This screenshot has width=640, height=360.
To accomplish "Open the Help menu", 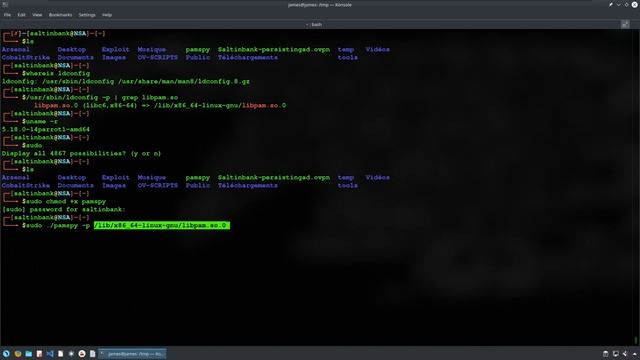I will [107, 15].
